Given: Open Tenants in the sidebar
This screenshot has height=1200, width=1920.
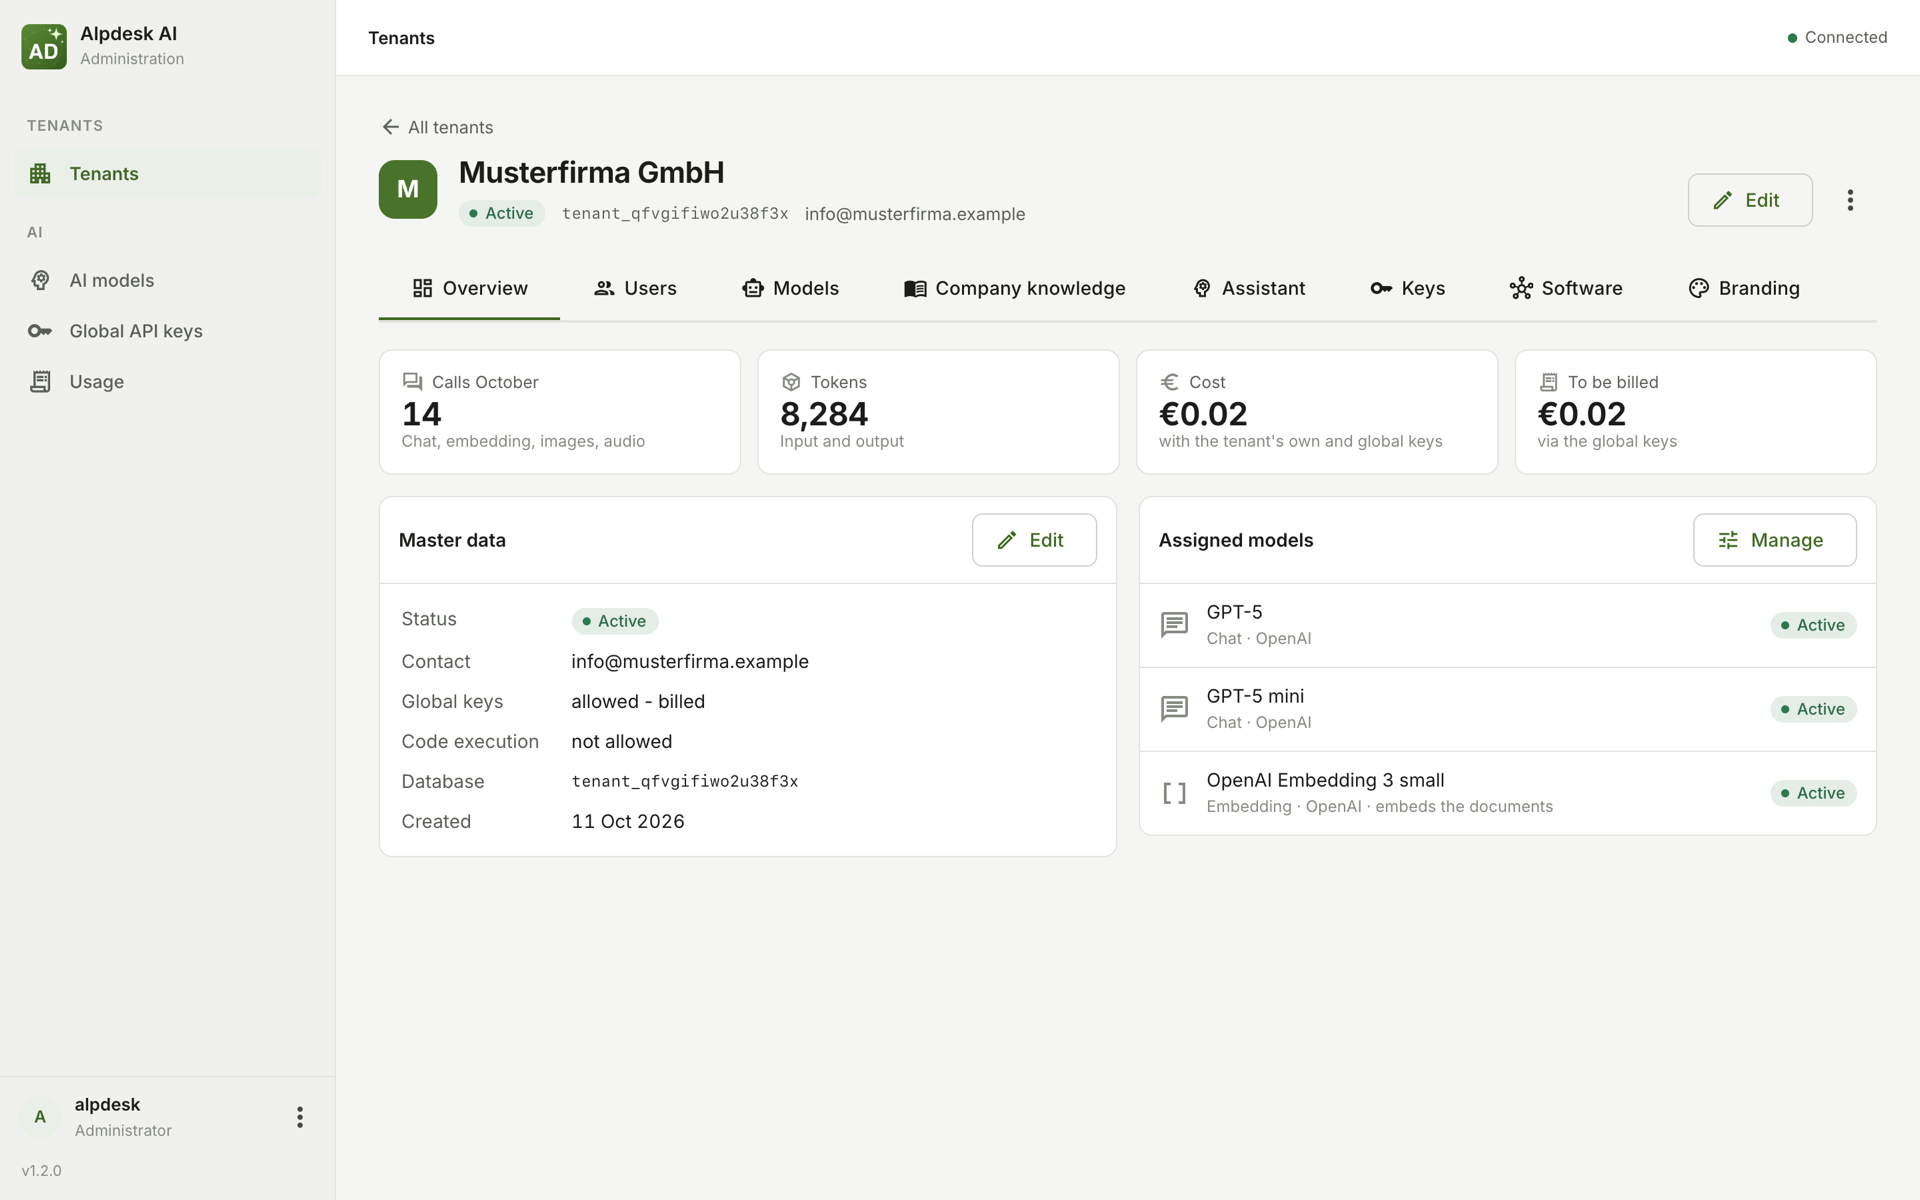Looking at the screenshot, I should point(167,174).
